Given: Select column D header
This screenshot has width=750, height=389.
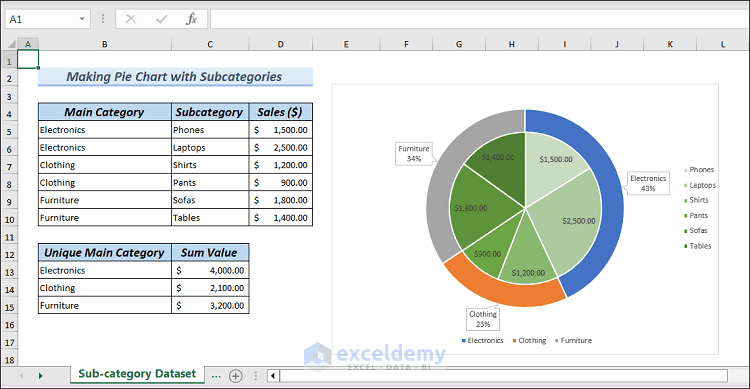Looking at the screenshot, I should tap(280, 44).
